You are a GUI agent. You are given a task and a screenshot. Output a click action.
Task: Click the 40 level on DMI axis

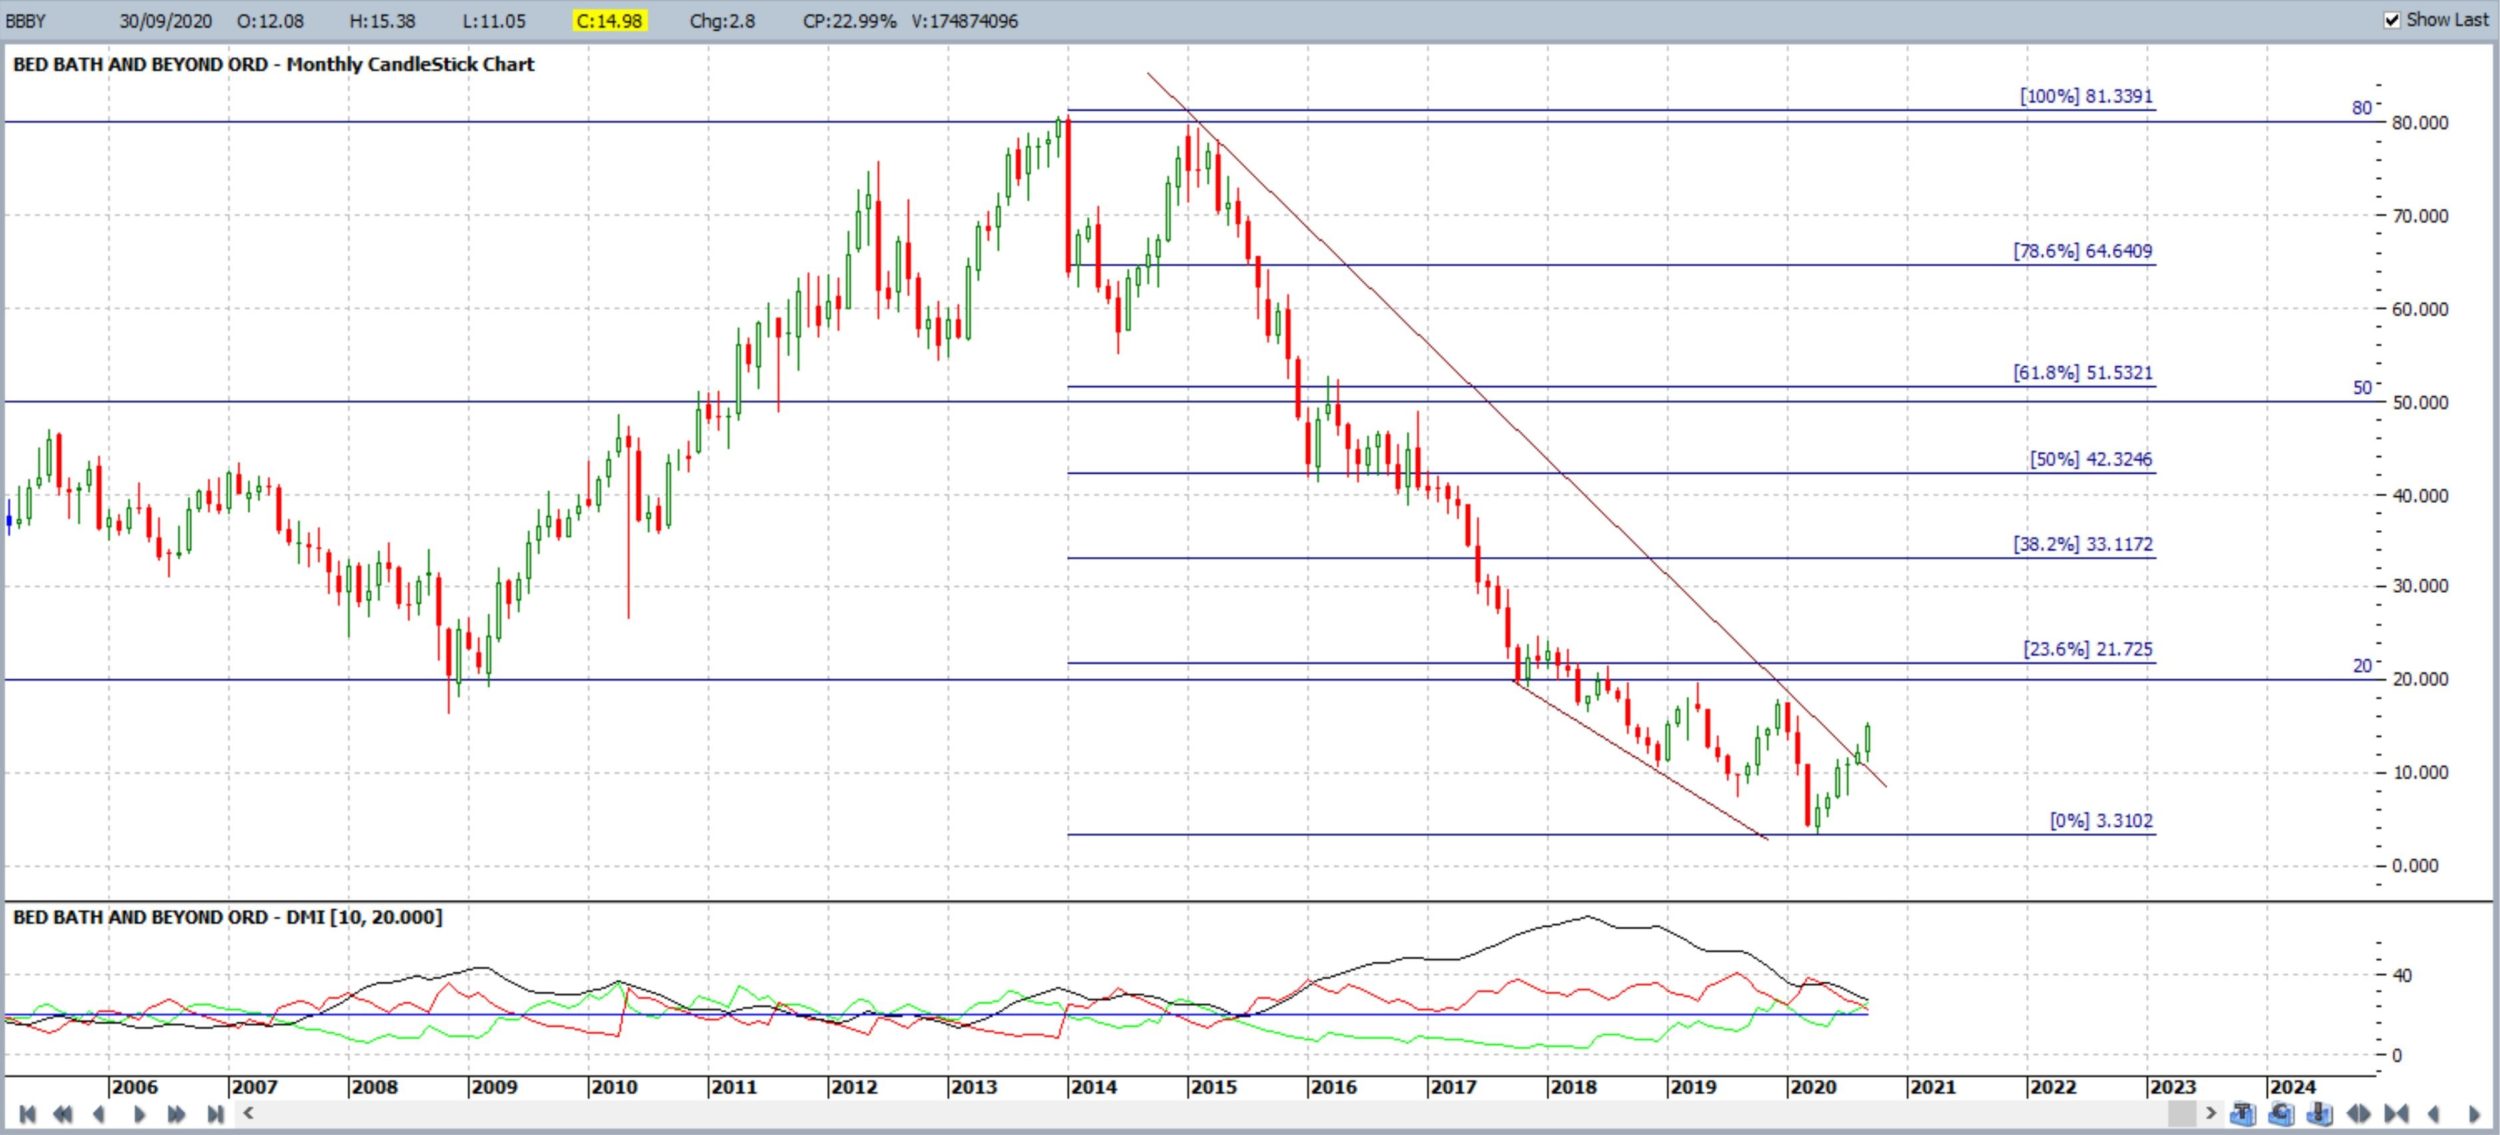pos(2403,976)
